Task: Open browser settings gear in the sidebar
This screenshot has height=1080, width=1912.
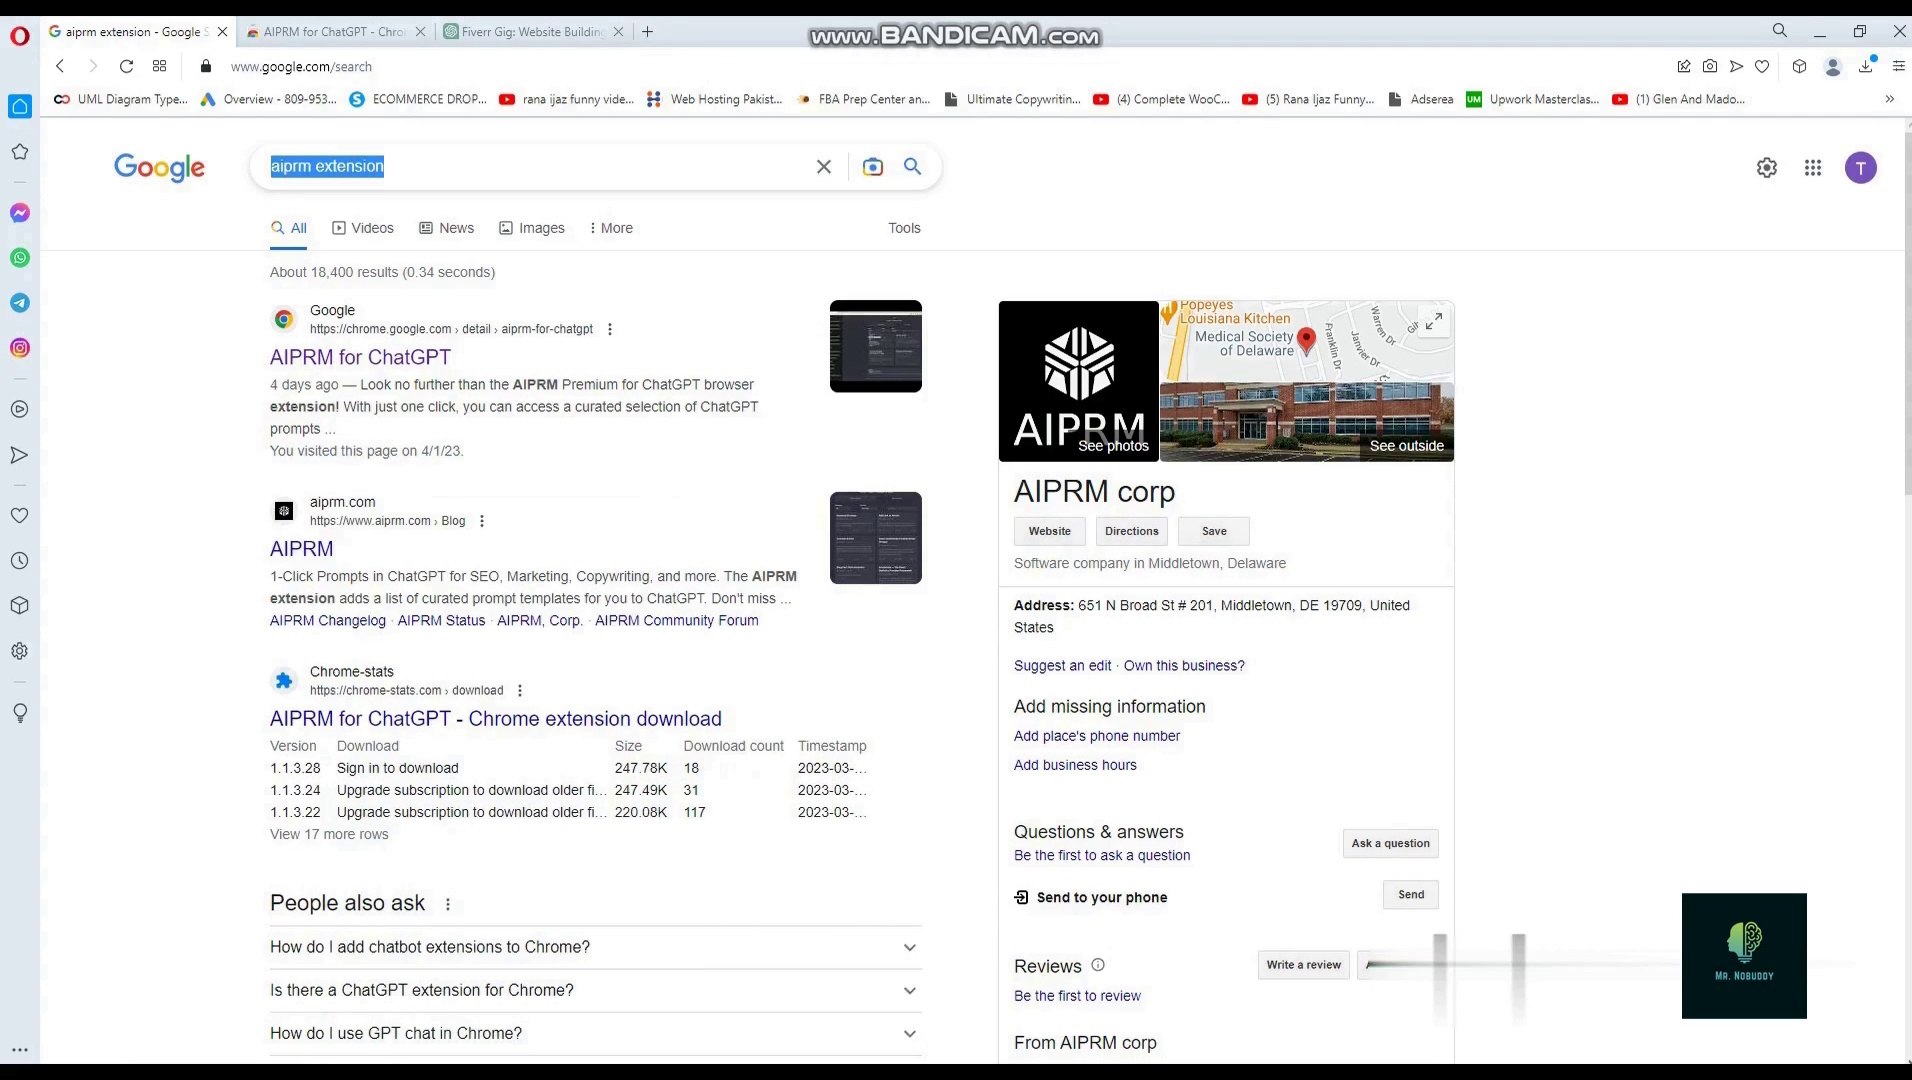Action: (x=20, y=651)
